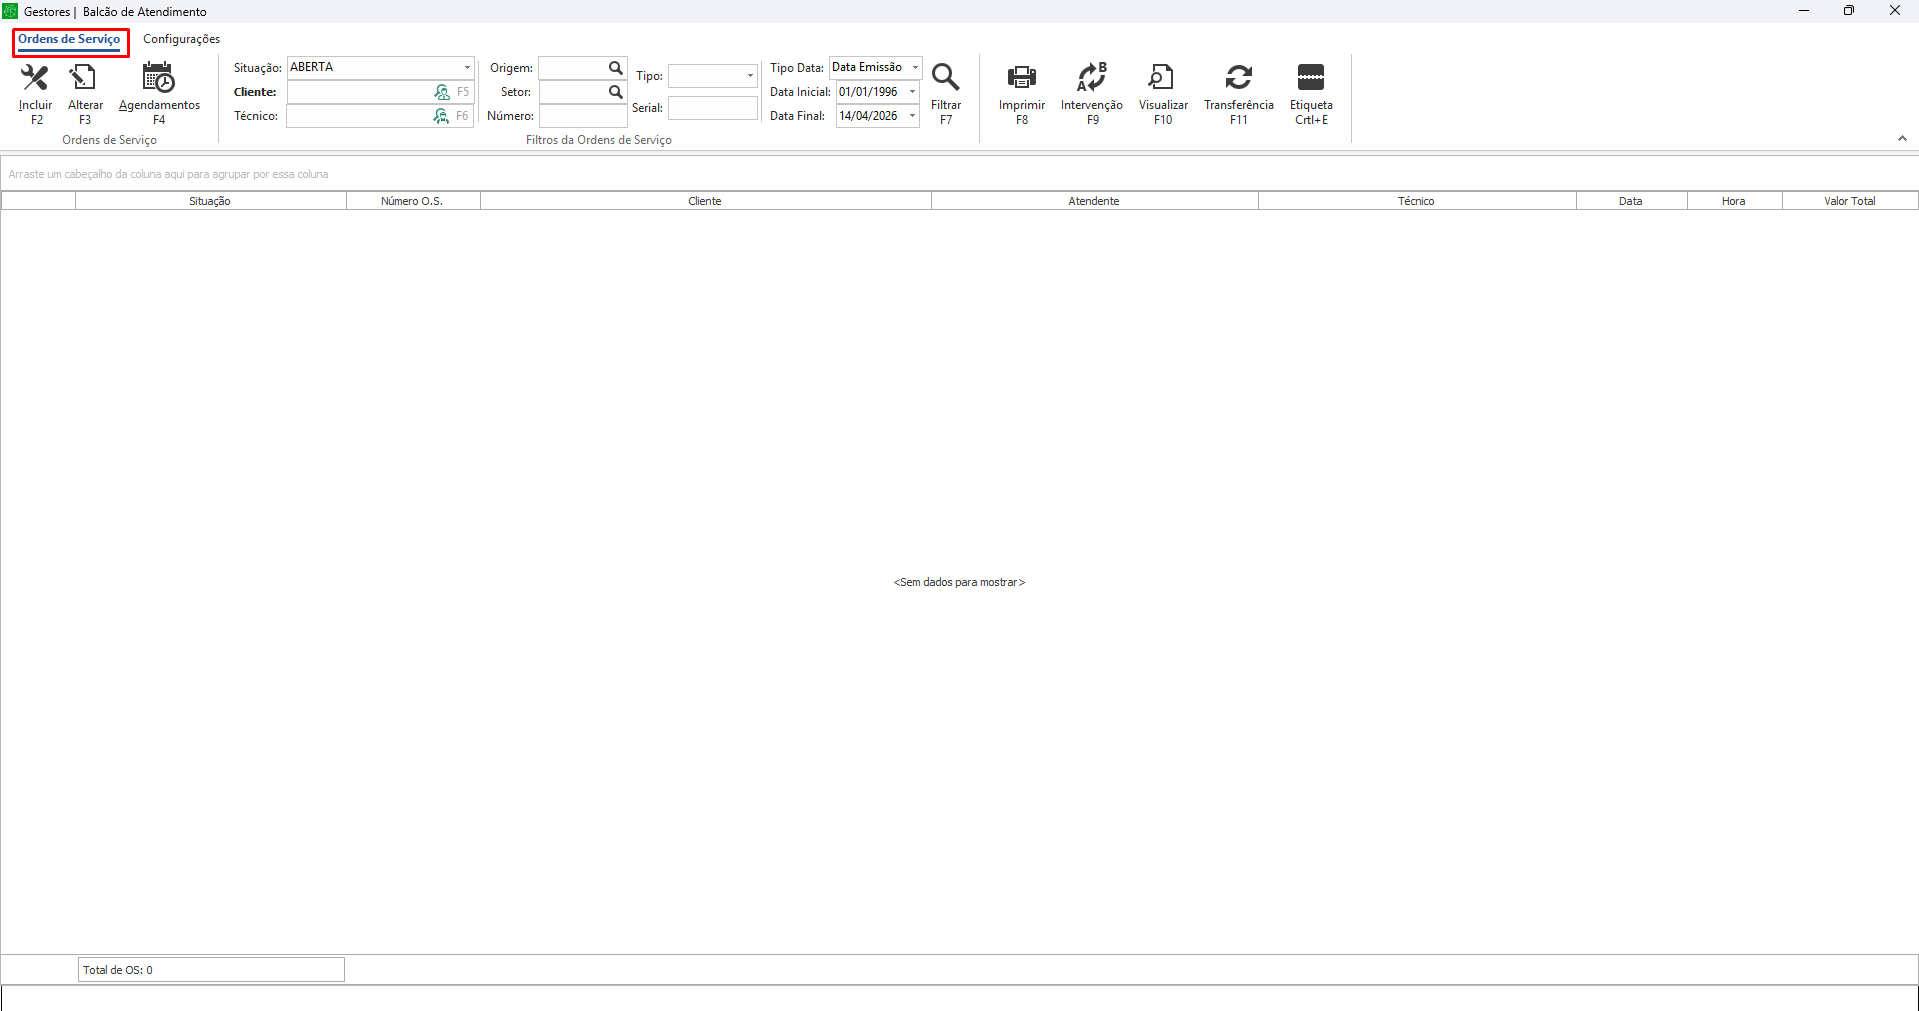Click the Origem lookup magnifier
Screen dimensions: 1919x1011
(x=616, y=68)
